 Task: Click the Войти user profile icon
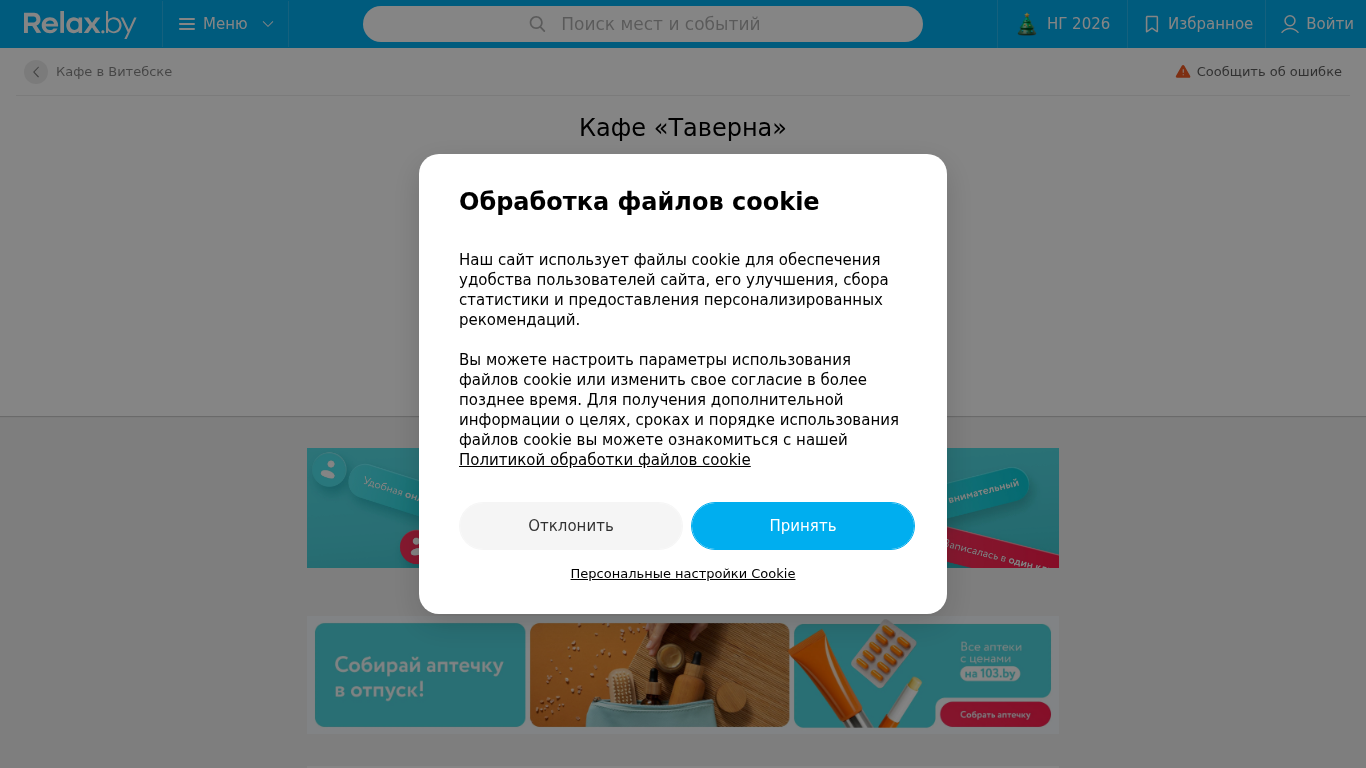pos(1290,24)
